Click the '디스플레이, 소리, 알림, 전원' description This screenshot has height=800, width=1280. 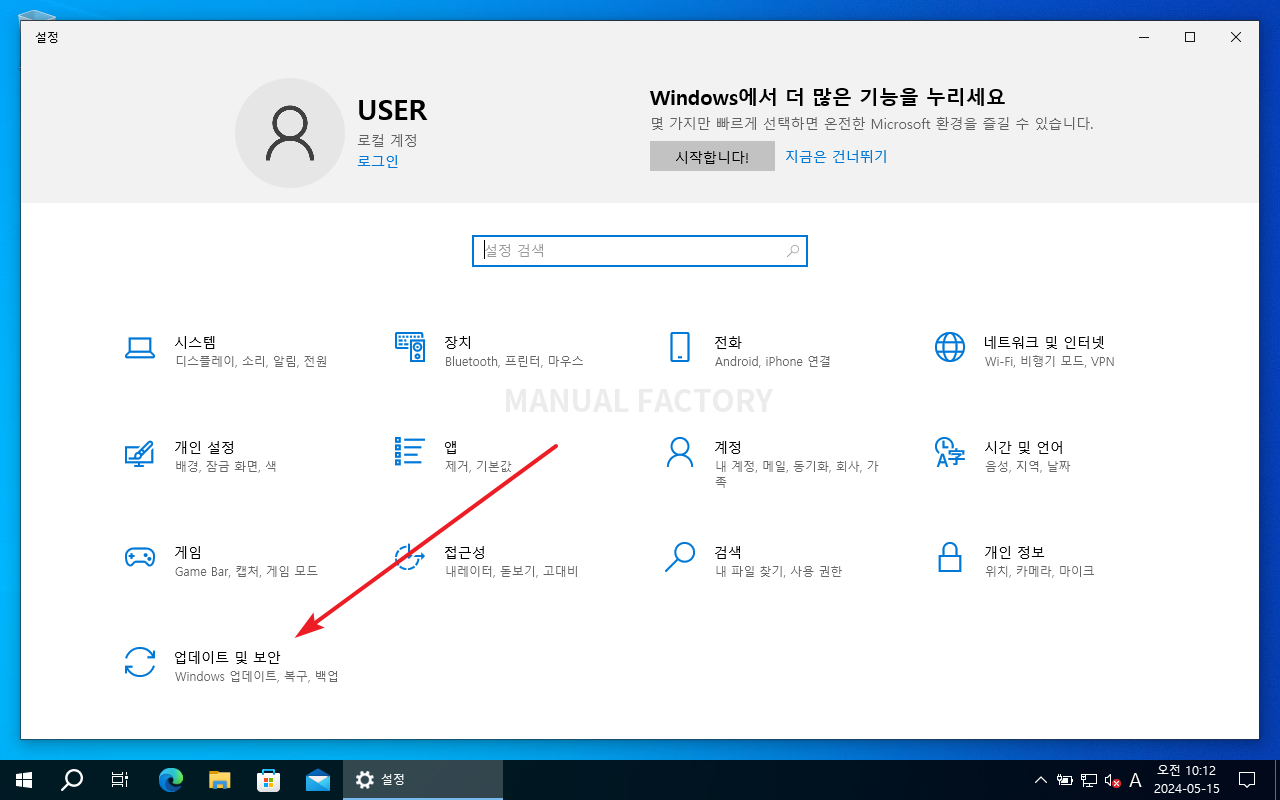pyautogui.click(x=251, y=362)
